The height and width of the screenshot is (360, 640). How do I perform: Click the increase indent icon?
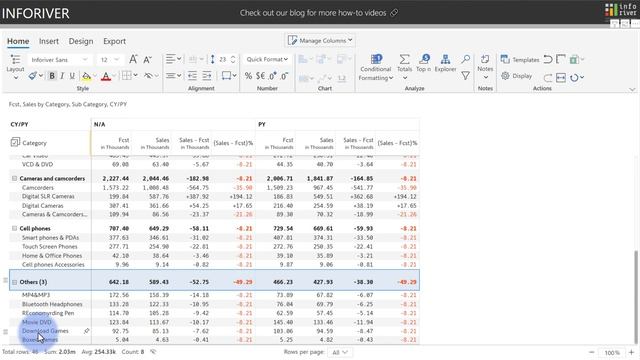pos(207,76)
